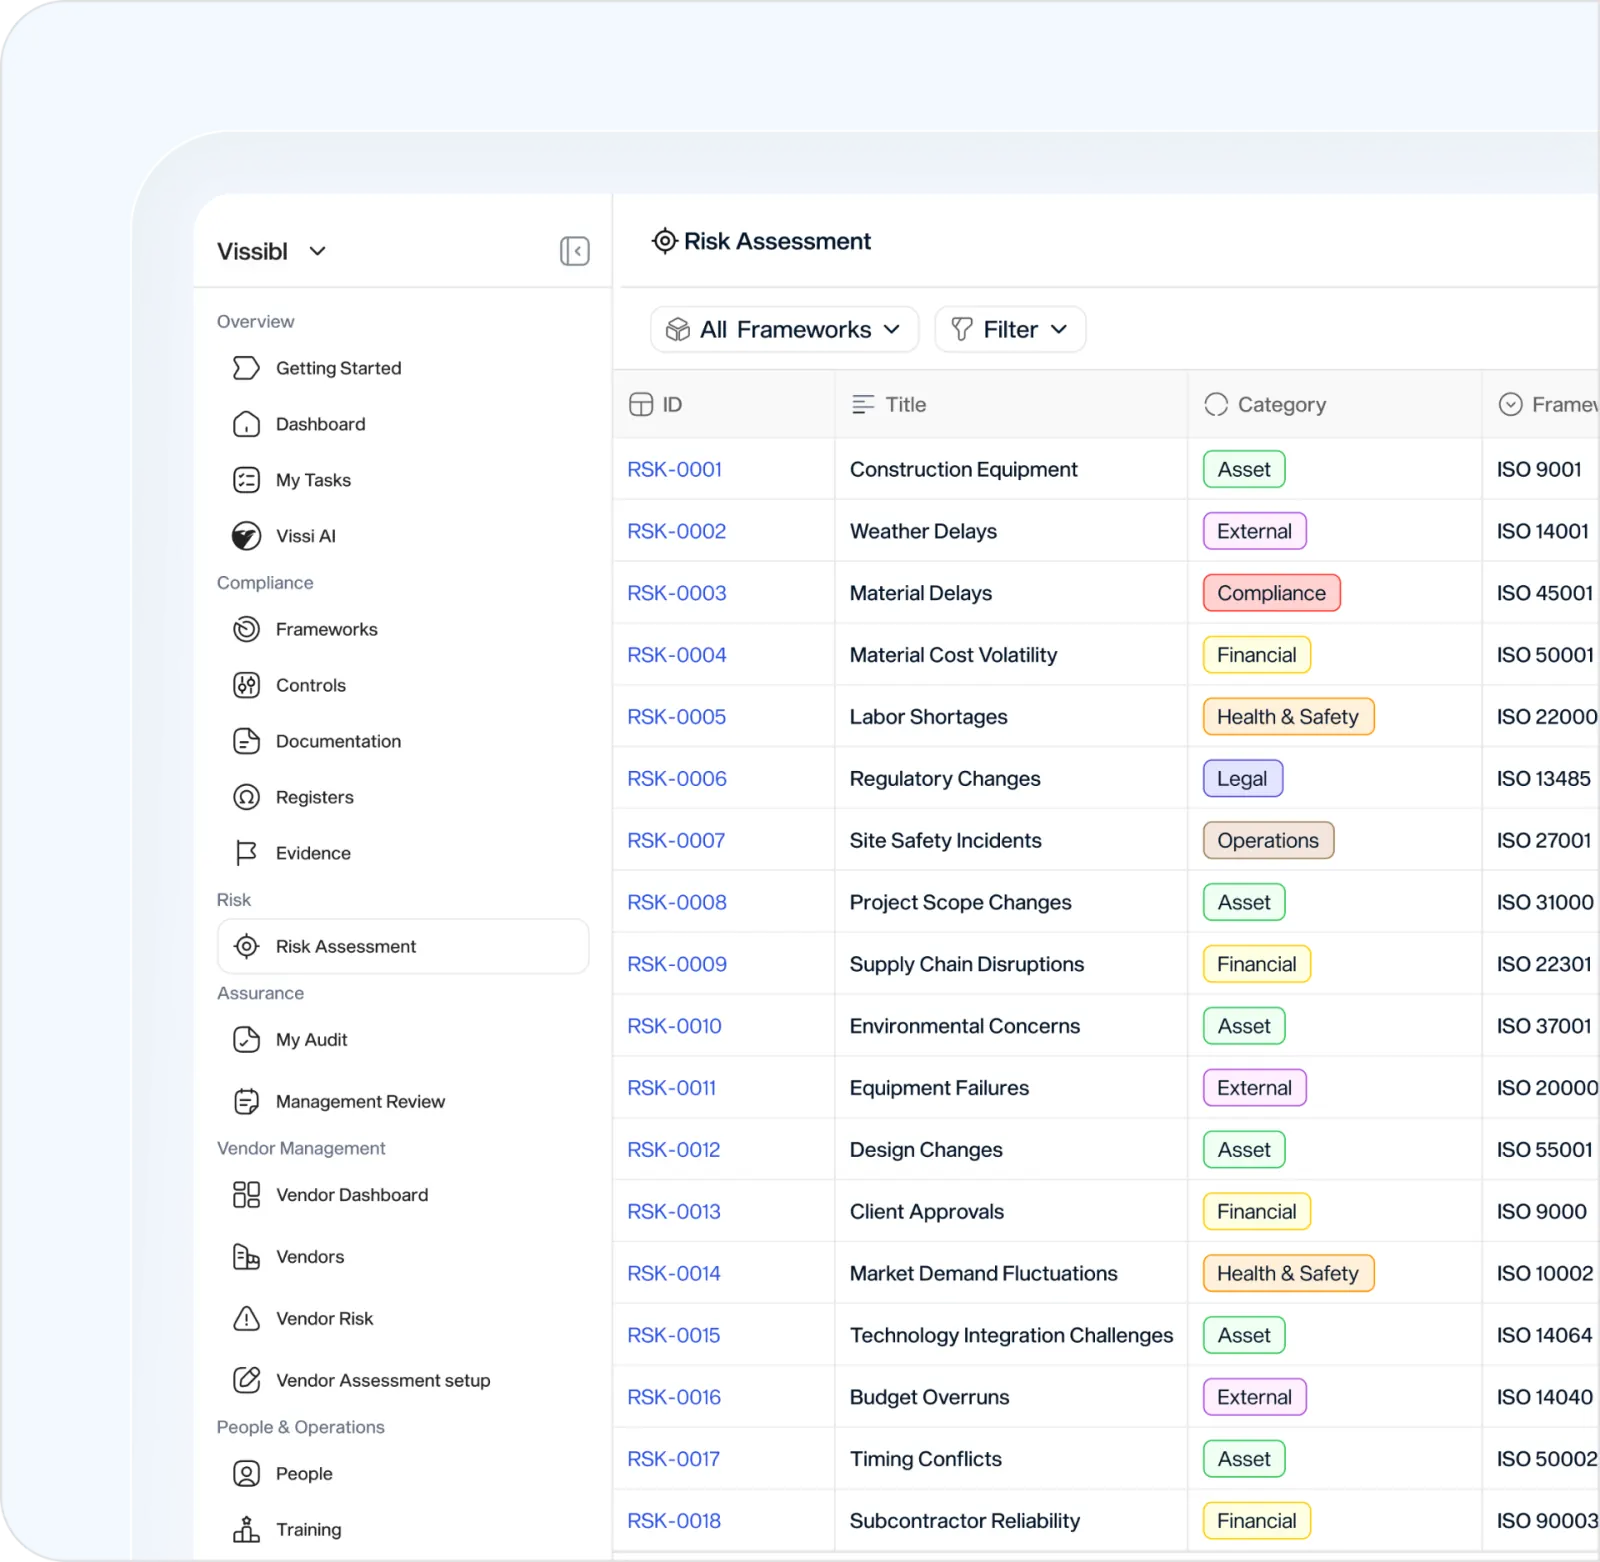Click the Subcontractor Reliability title
This screenshot has width=1600, height=1562.
click(964, 1521)
